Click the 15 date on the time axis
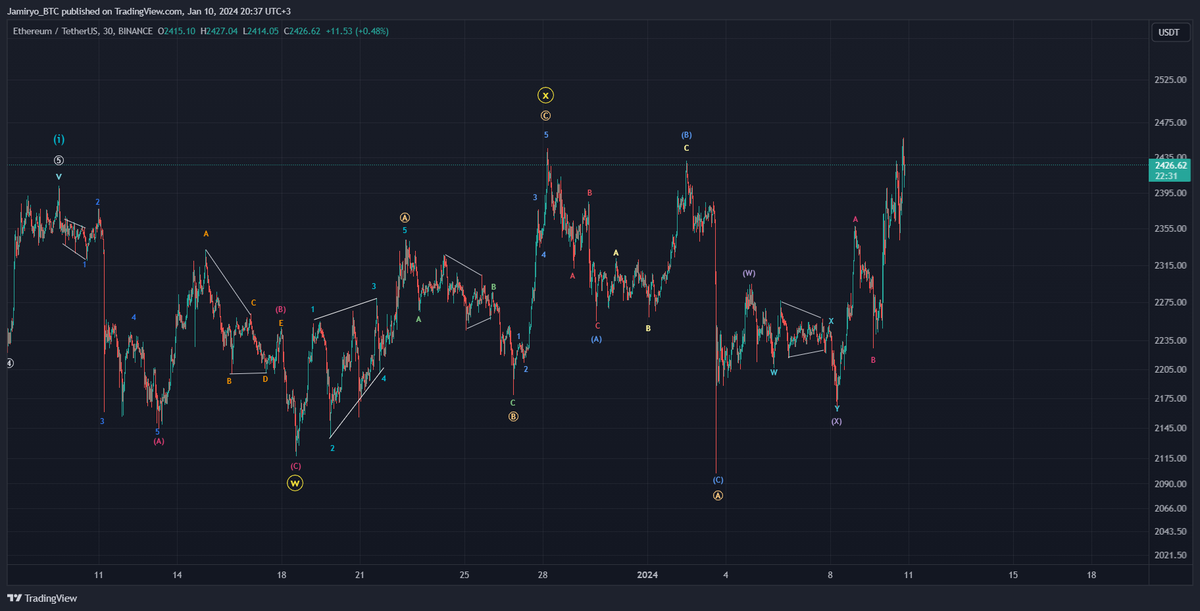The image size is (1200, 611). [x=1013, y=575]
